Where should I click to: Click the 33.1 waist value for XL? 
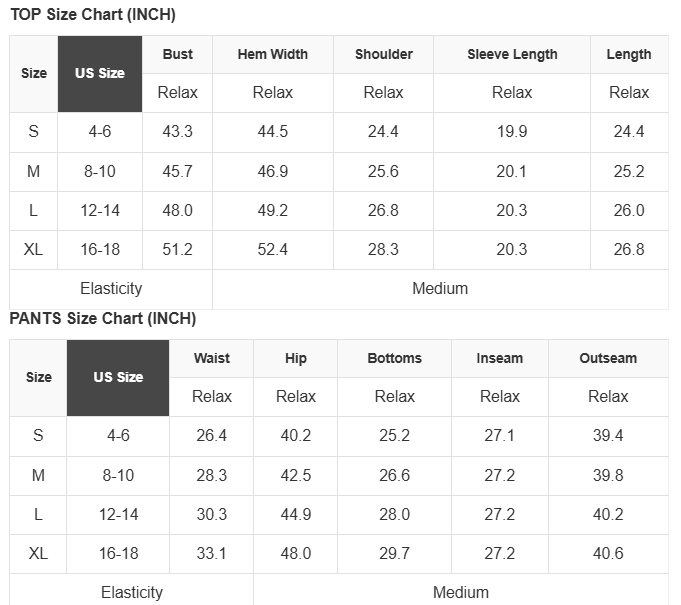[211, 553]
